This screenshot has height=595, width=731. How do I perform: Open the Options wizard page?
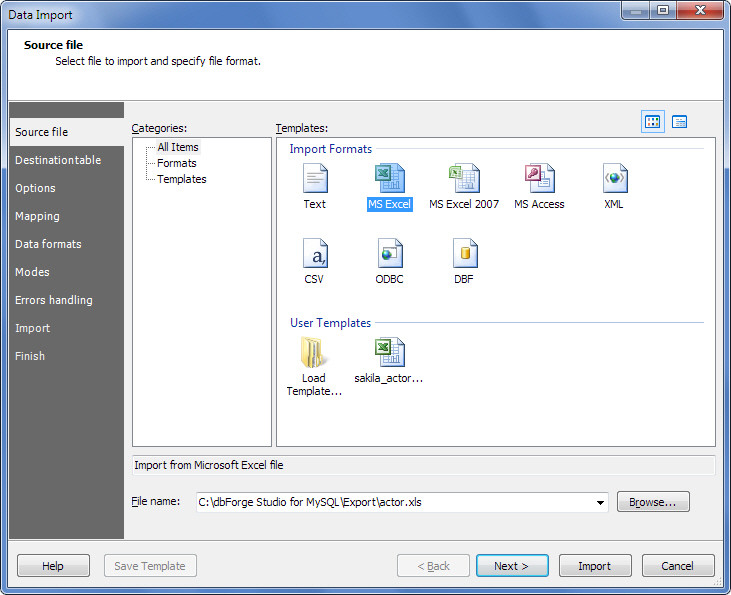[67, 188]
